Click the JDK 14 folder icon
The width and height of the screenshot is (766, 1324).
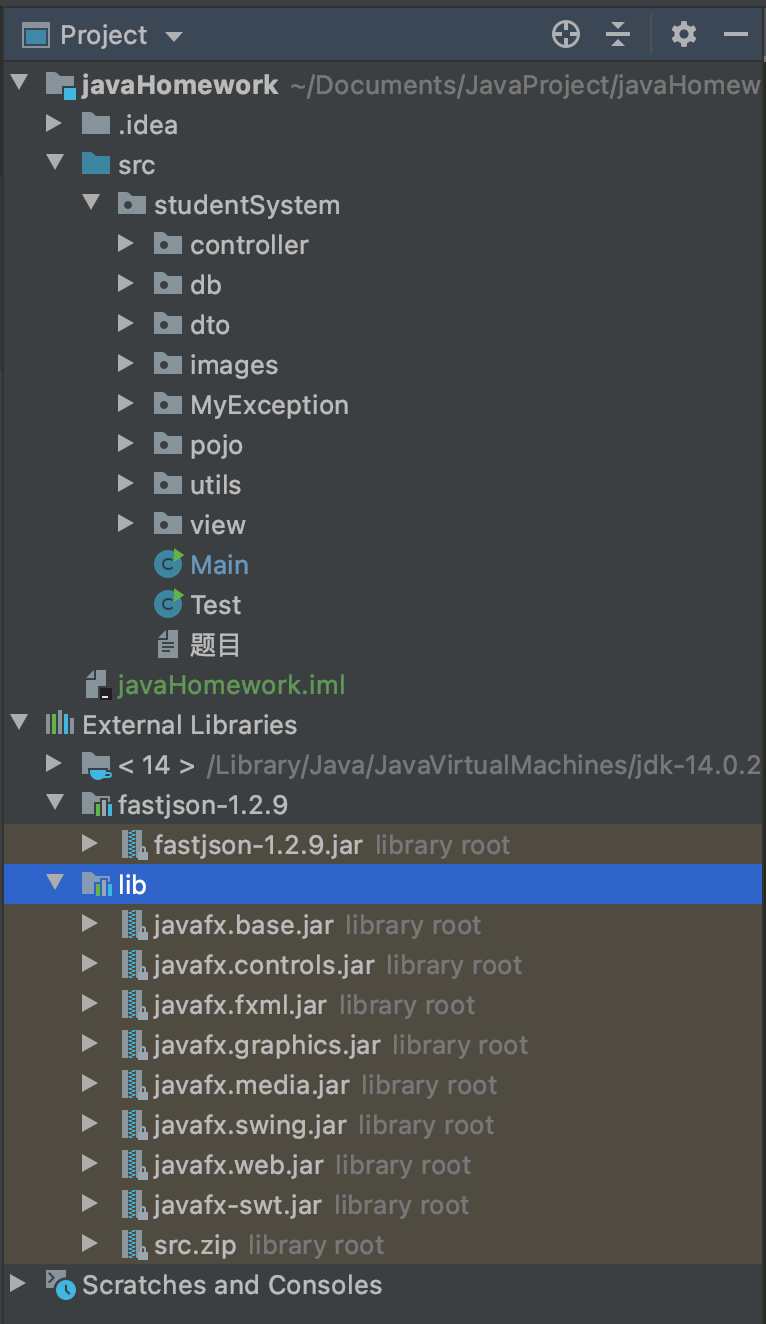pos(96,765)
